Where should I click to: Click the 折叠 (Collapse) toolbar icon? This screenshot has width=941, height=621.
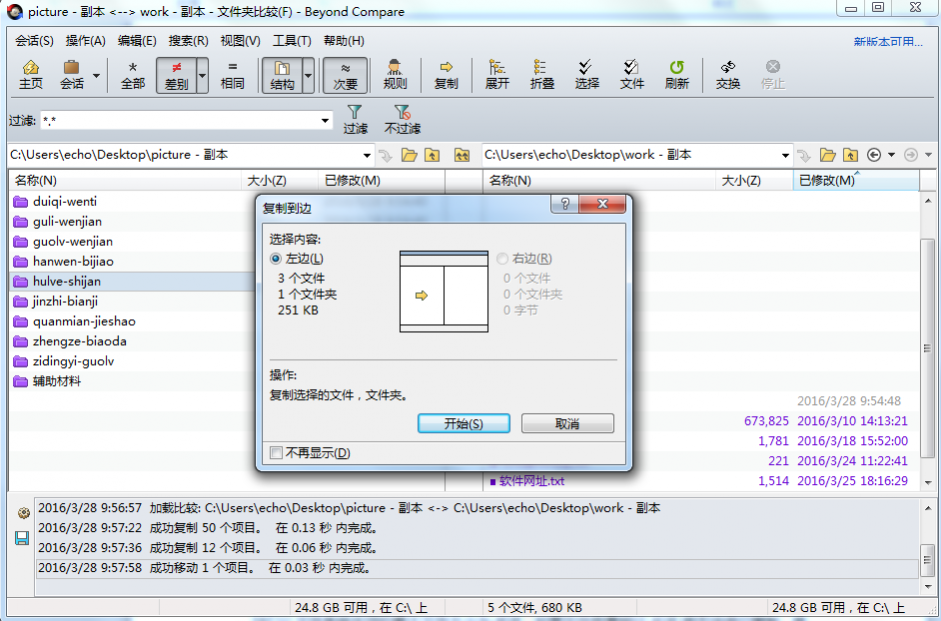(541, 75)
